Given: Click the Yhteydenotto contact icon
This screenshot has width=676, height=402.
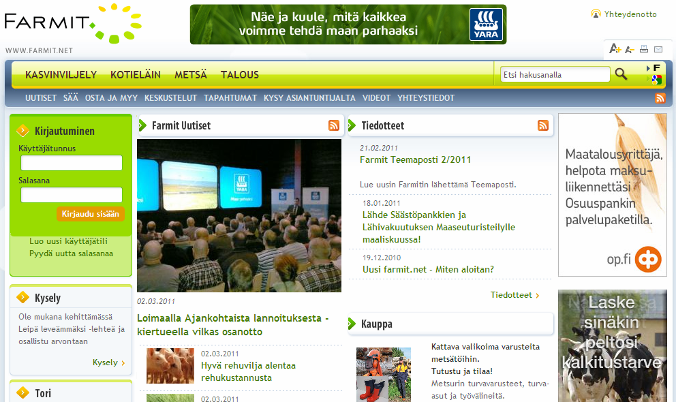Looking at the screenshot, I should pos(595,14).
